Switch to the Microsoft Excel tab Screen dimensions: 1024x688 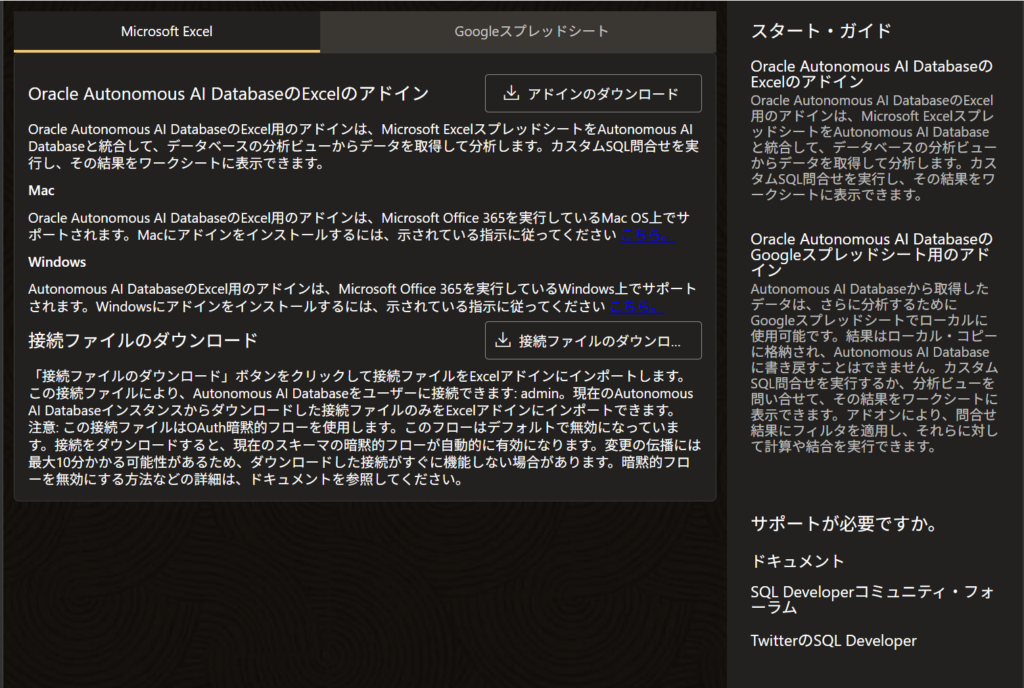pos(167,31)
